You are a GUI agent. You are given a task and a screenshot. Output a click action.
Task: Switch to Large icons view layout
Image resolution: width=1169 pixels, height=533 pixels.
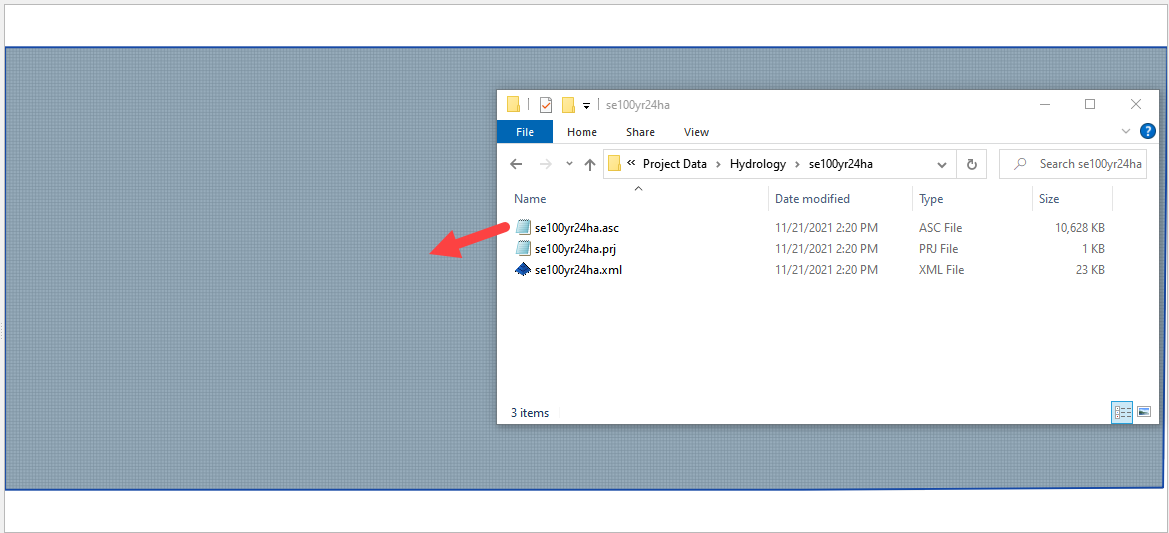point(1144,412)
